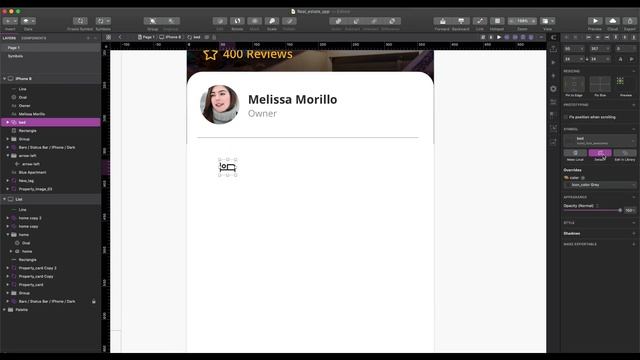Click the opacity value field
This screenshot has height=360, width=640.
click(630, 210)
